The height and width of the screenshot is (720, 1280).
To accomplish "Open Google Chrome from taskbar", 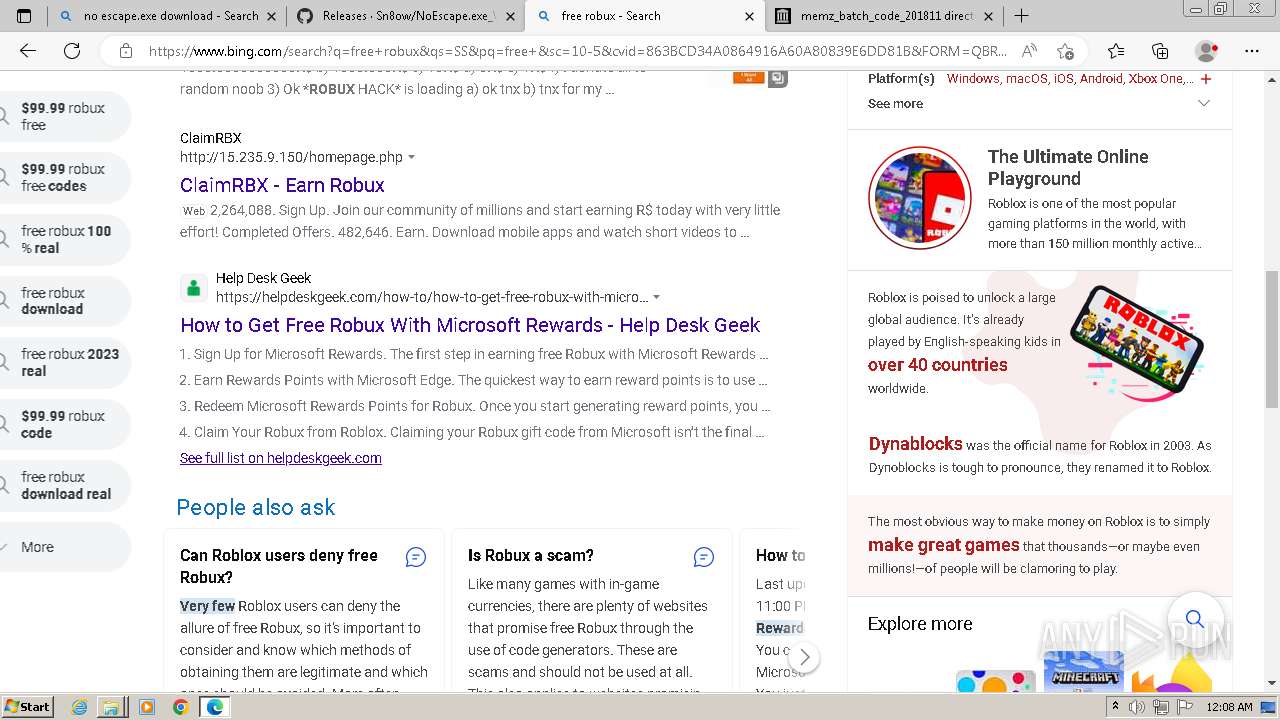I will coord(180,707).
